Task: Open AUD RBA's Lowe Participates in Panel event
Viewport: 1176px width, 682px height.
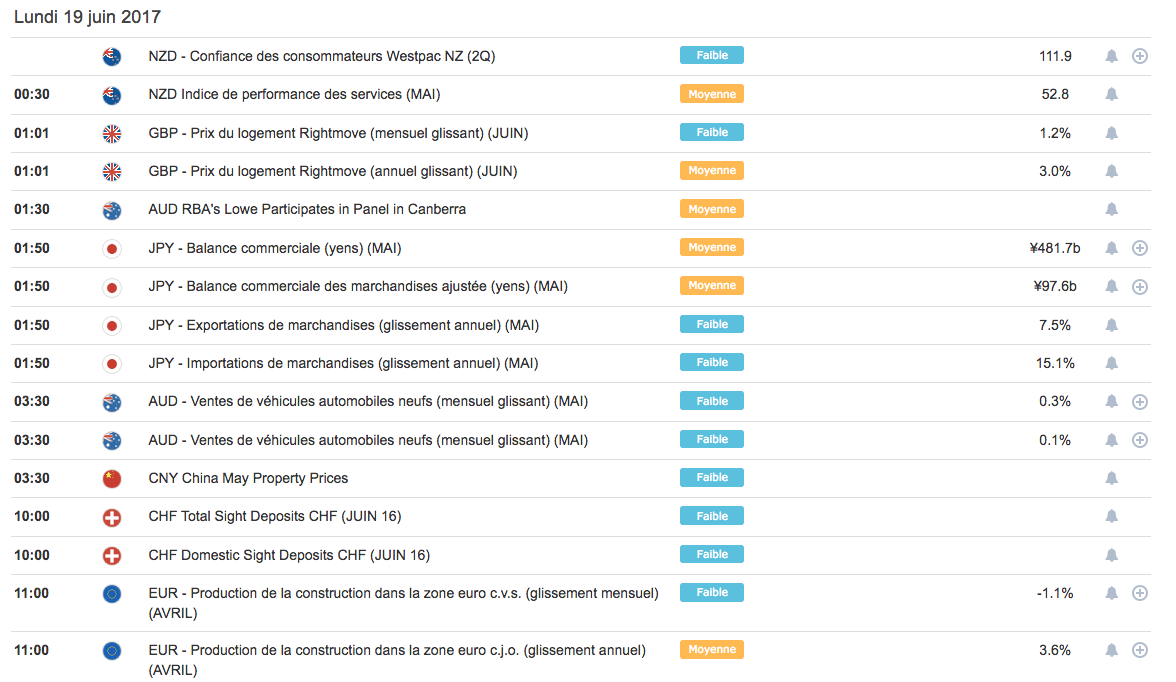Action: (x=307, y=210)
